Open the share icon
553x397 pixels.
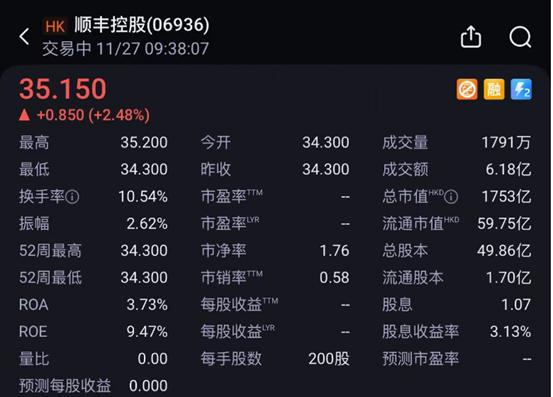pyautogui.click(x=471, y=36)
